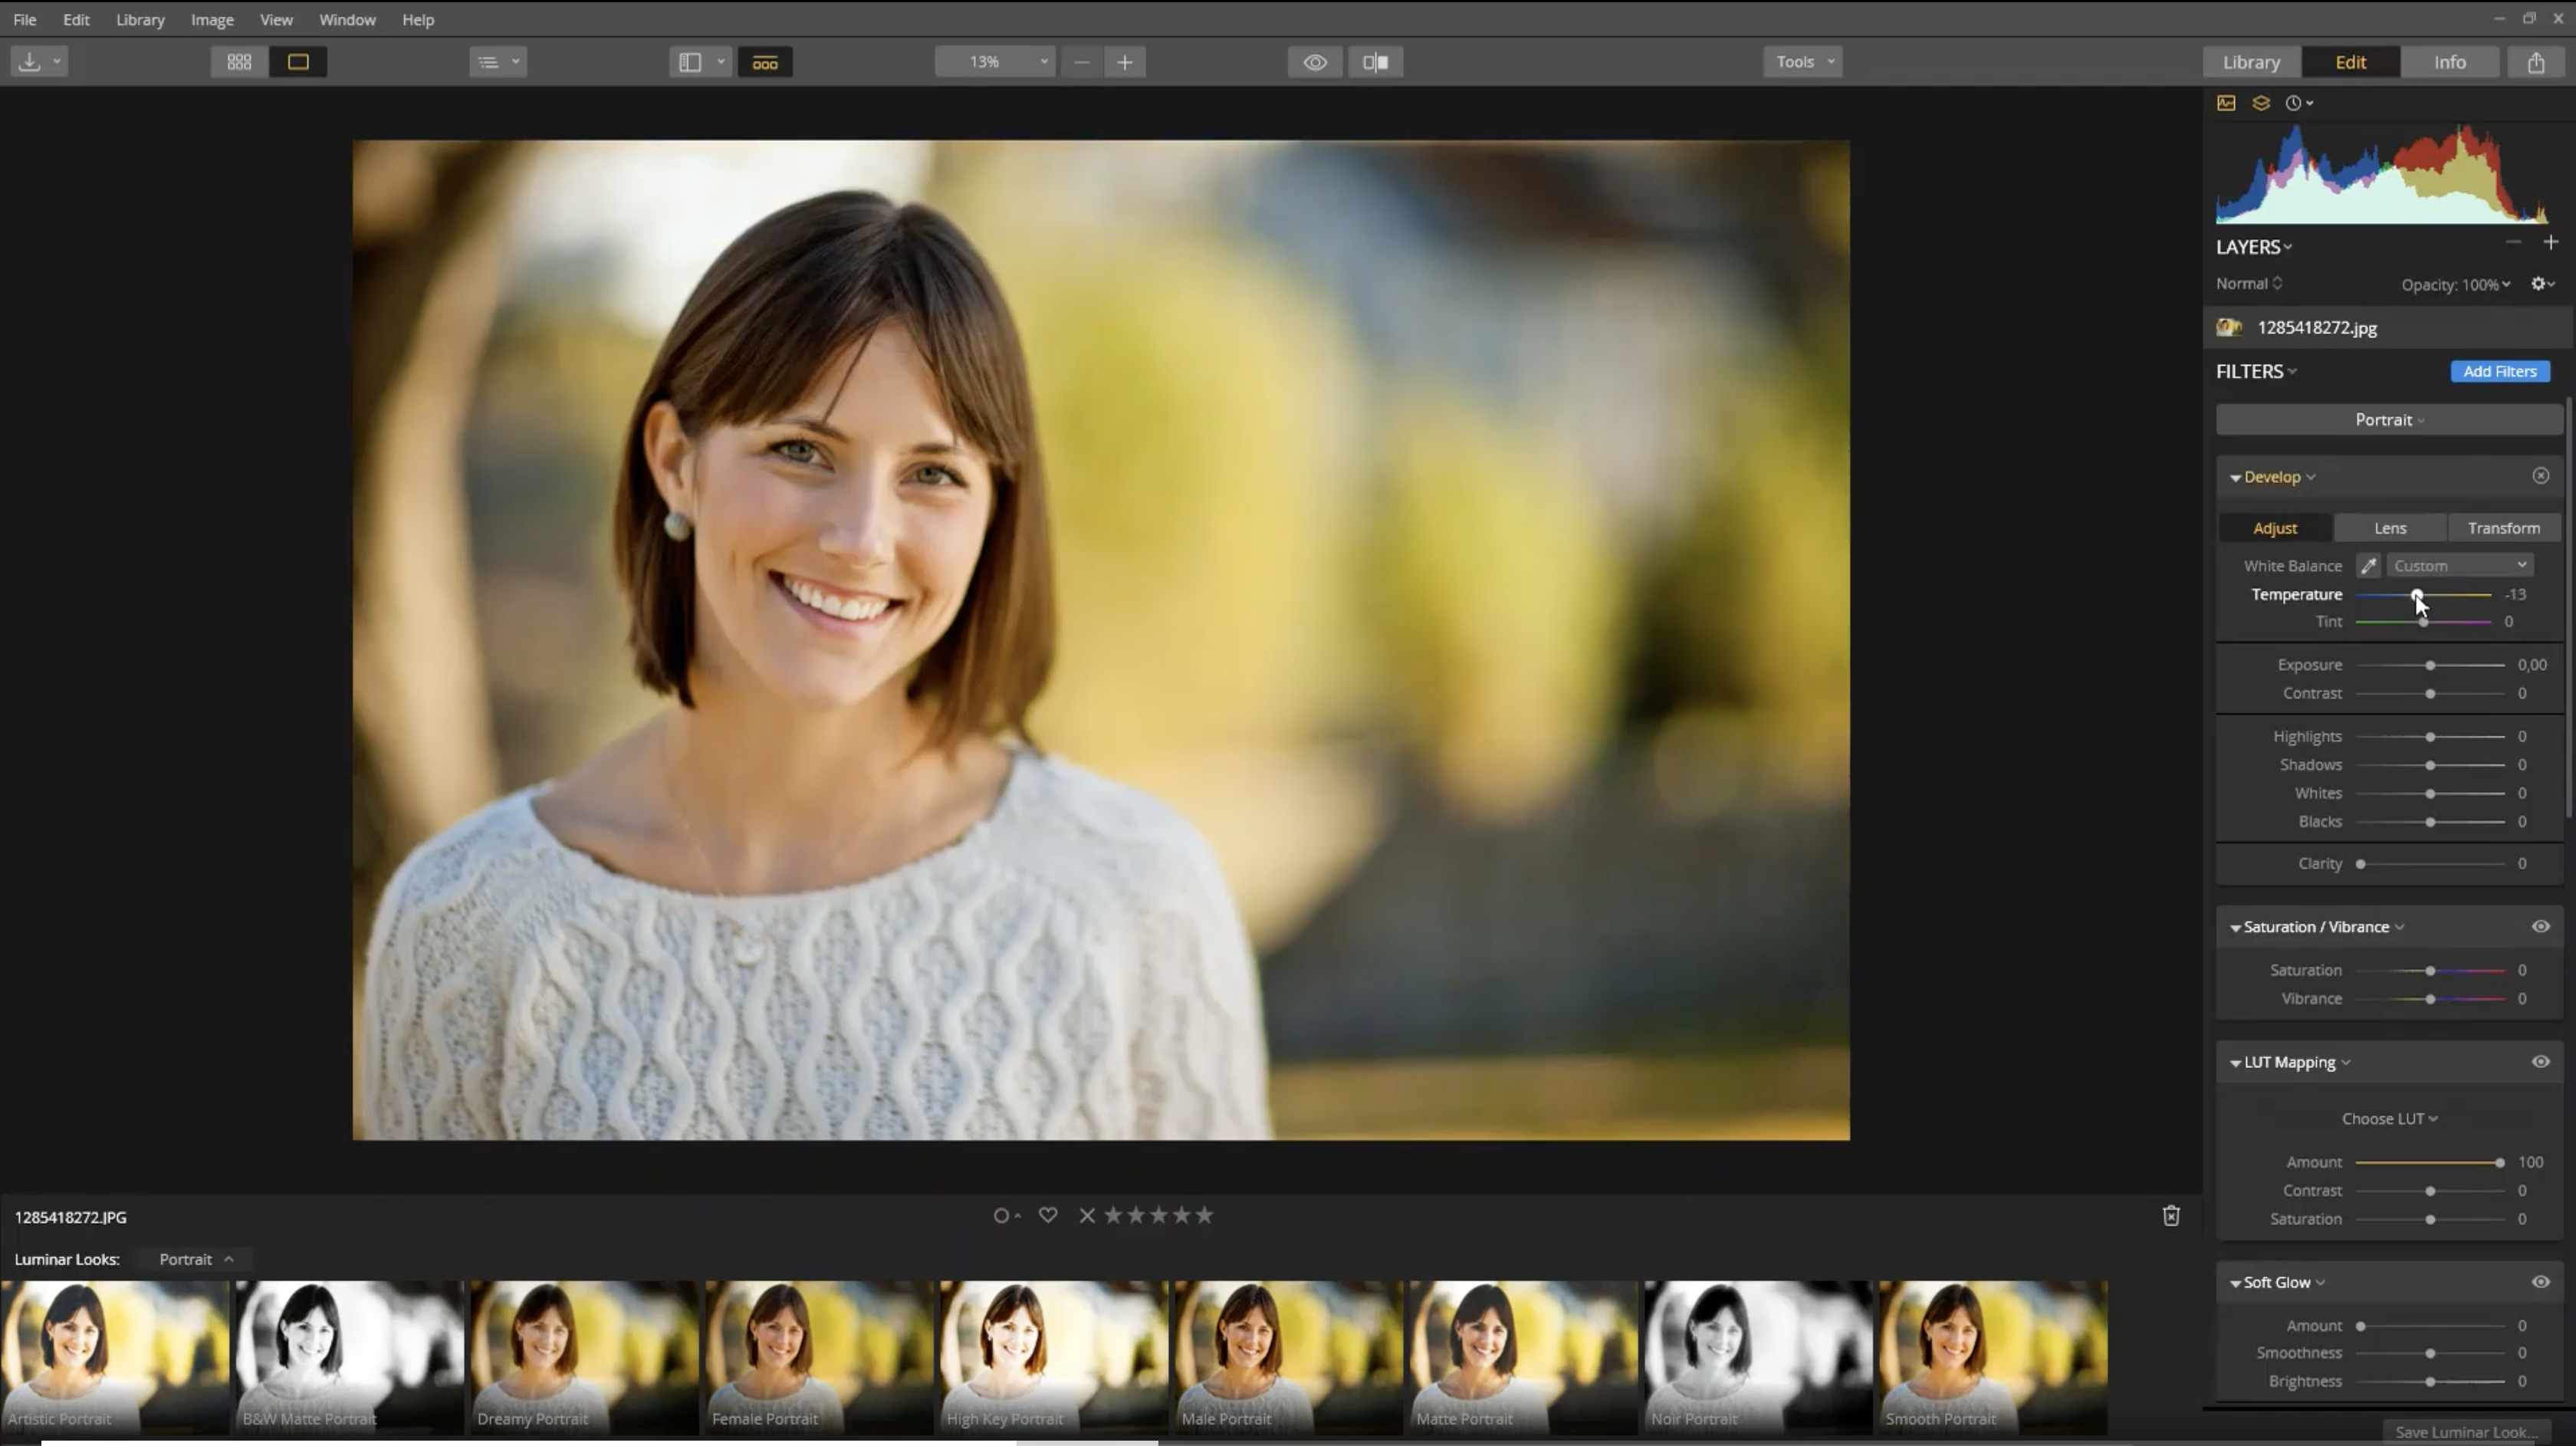Viewport: 2576px width, 1446px height.
Task: Switch to single image view mode
Action: (x=298, y=62)
